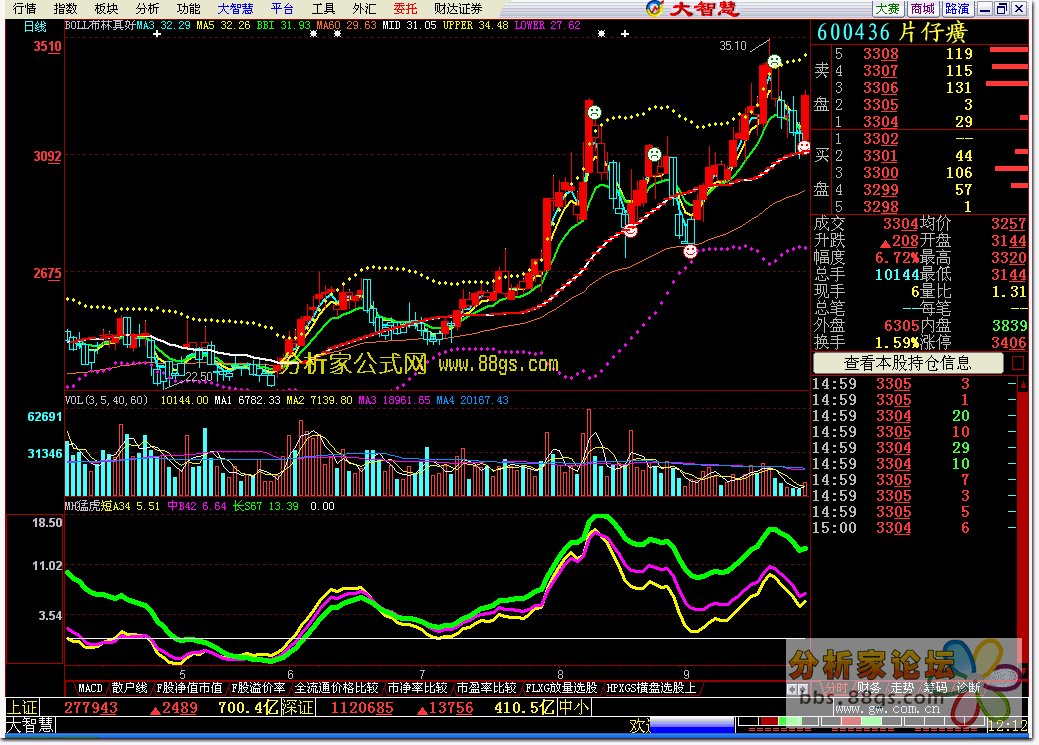The image size is (1039, 745).
Task: Switch to the F股净值市值 tab
Action: click(190, 688)
